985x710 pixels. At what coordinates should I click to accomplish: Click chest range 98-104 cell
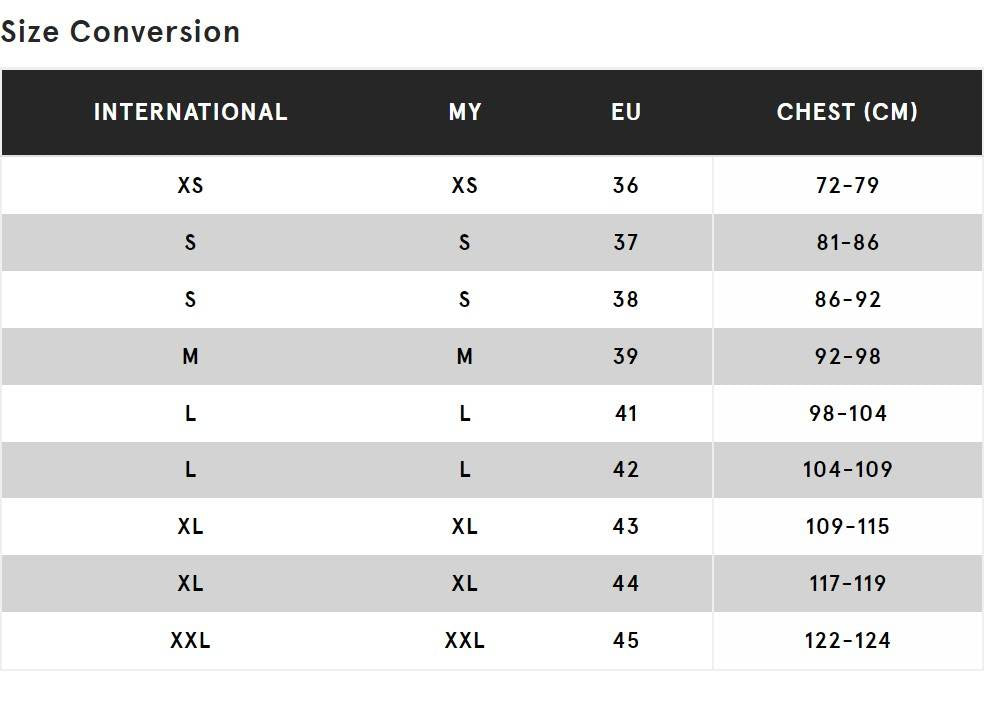(x=847, y=414)
